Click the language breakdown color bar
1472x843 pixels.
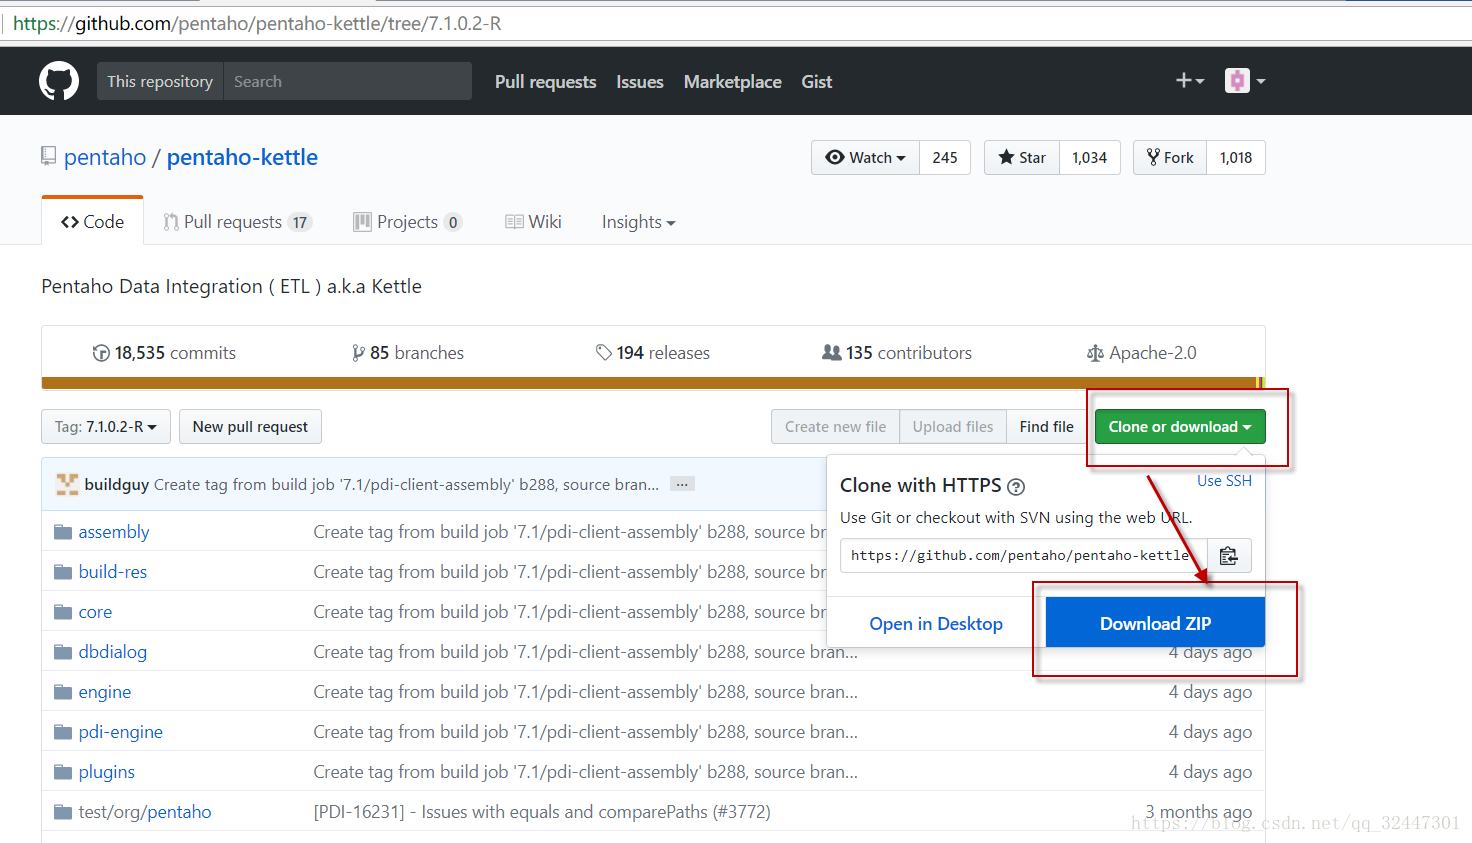pos(653,383)
